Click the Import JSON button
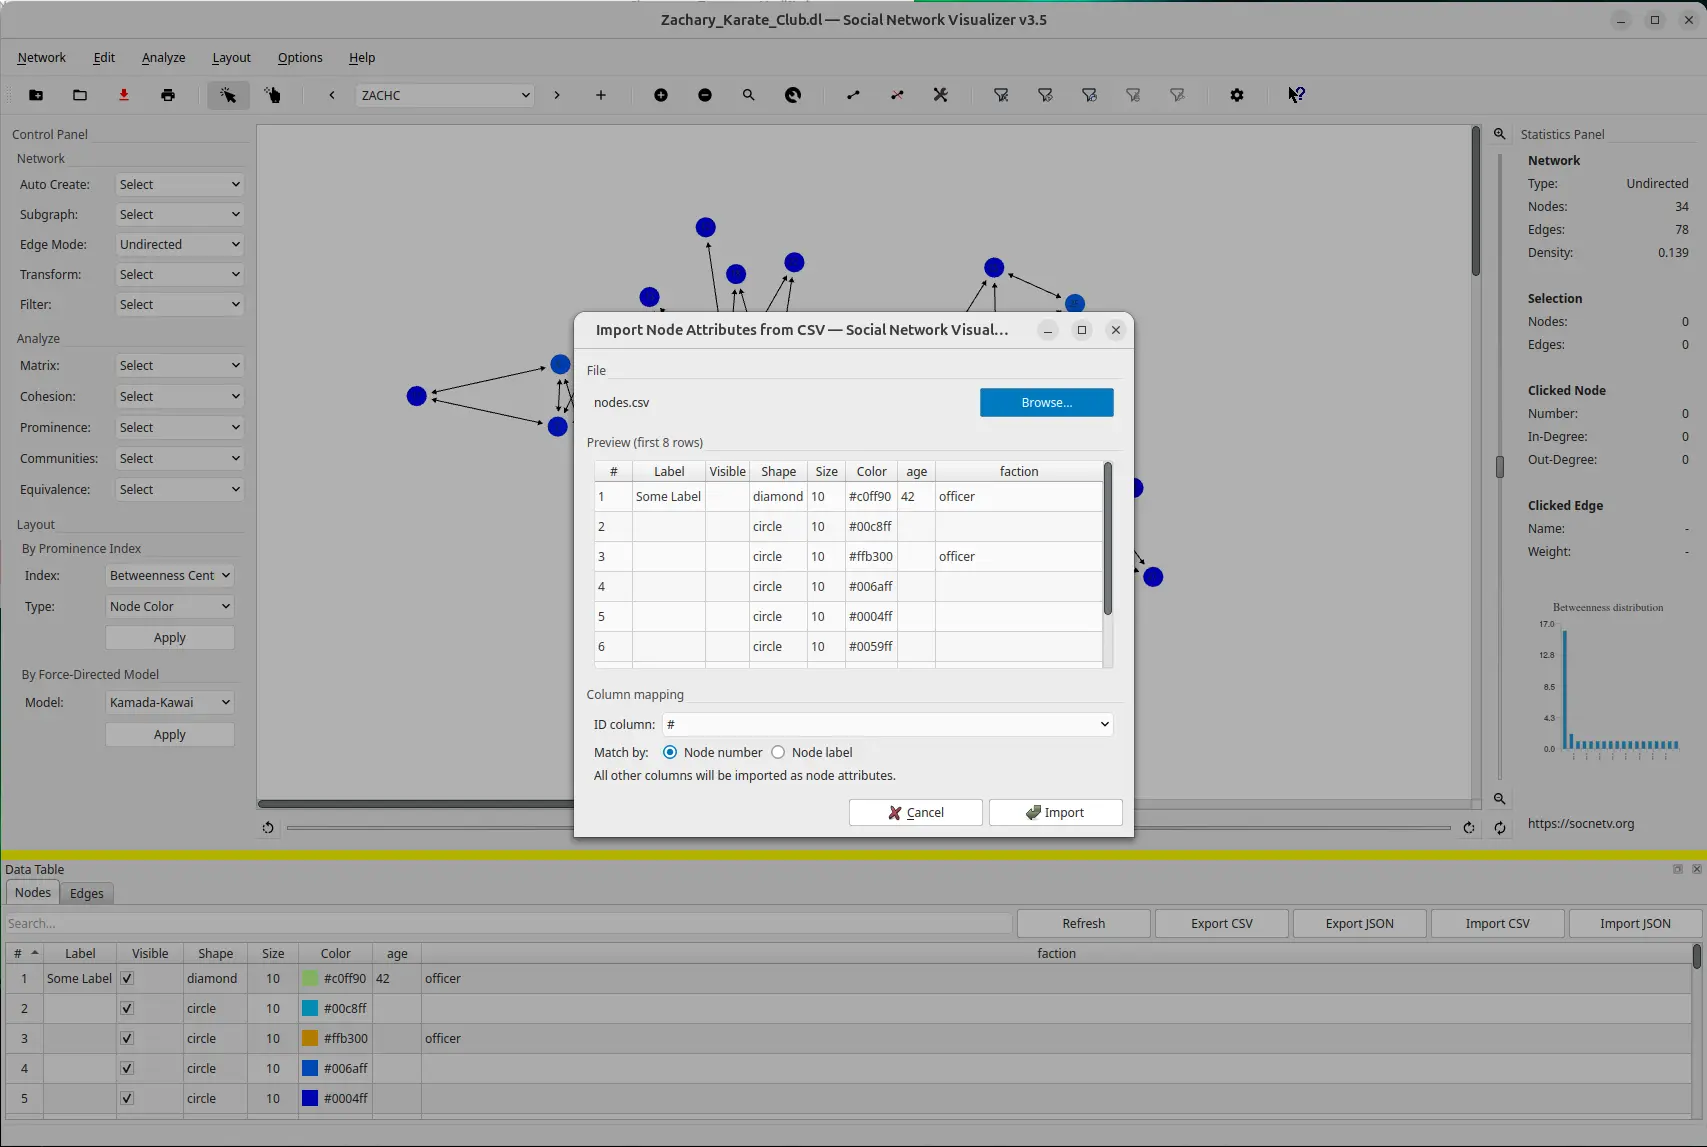This screenshot has width=1707, height=1147. 1635,923
